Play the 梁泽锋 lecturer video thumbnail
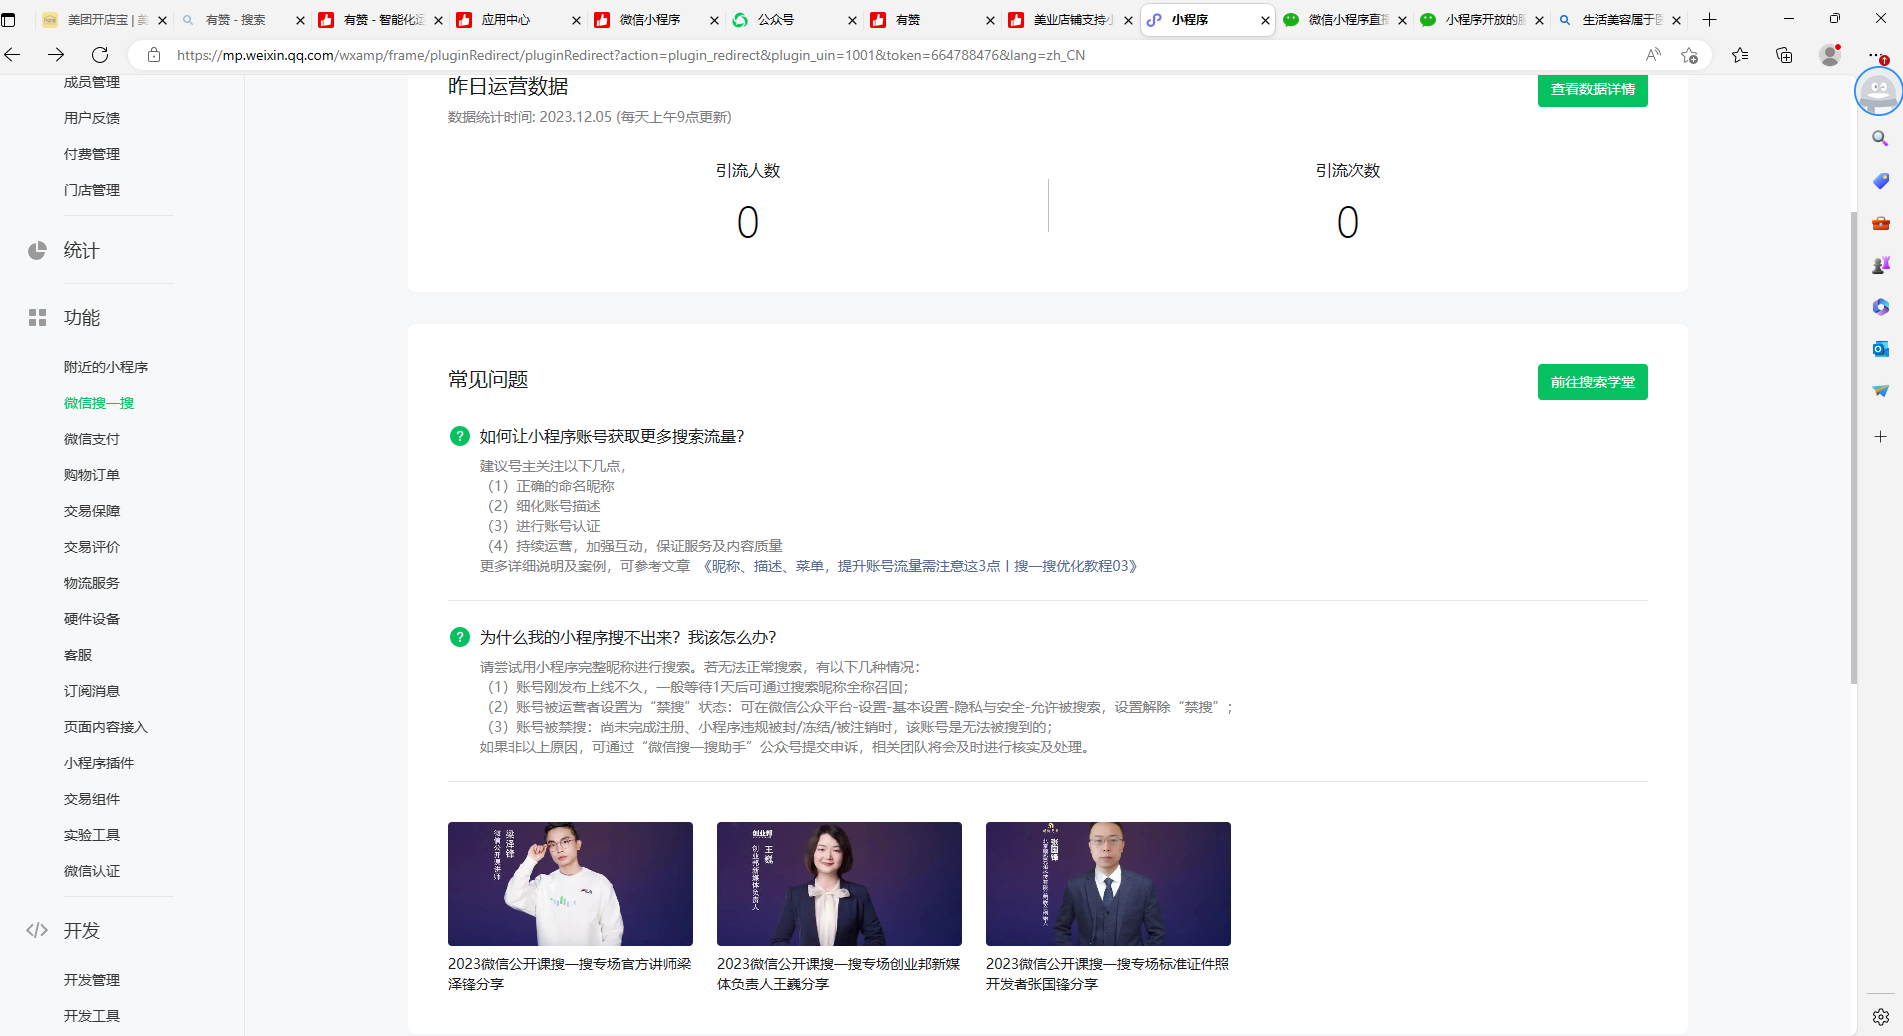 [x=570, y=884]
